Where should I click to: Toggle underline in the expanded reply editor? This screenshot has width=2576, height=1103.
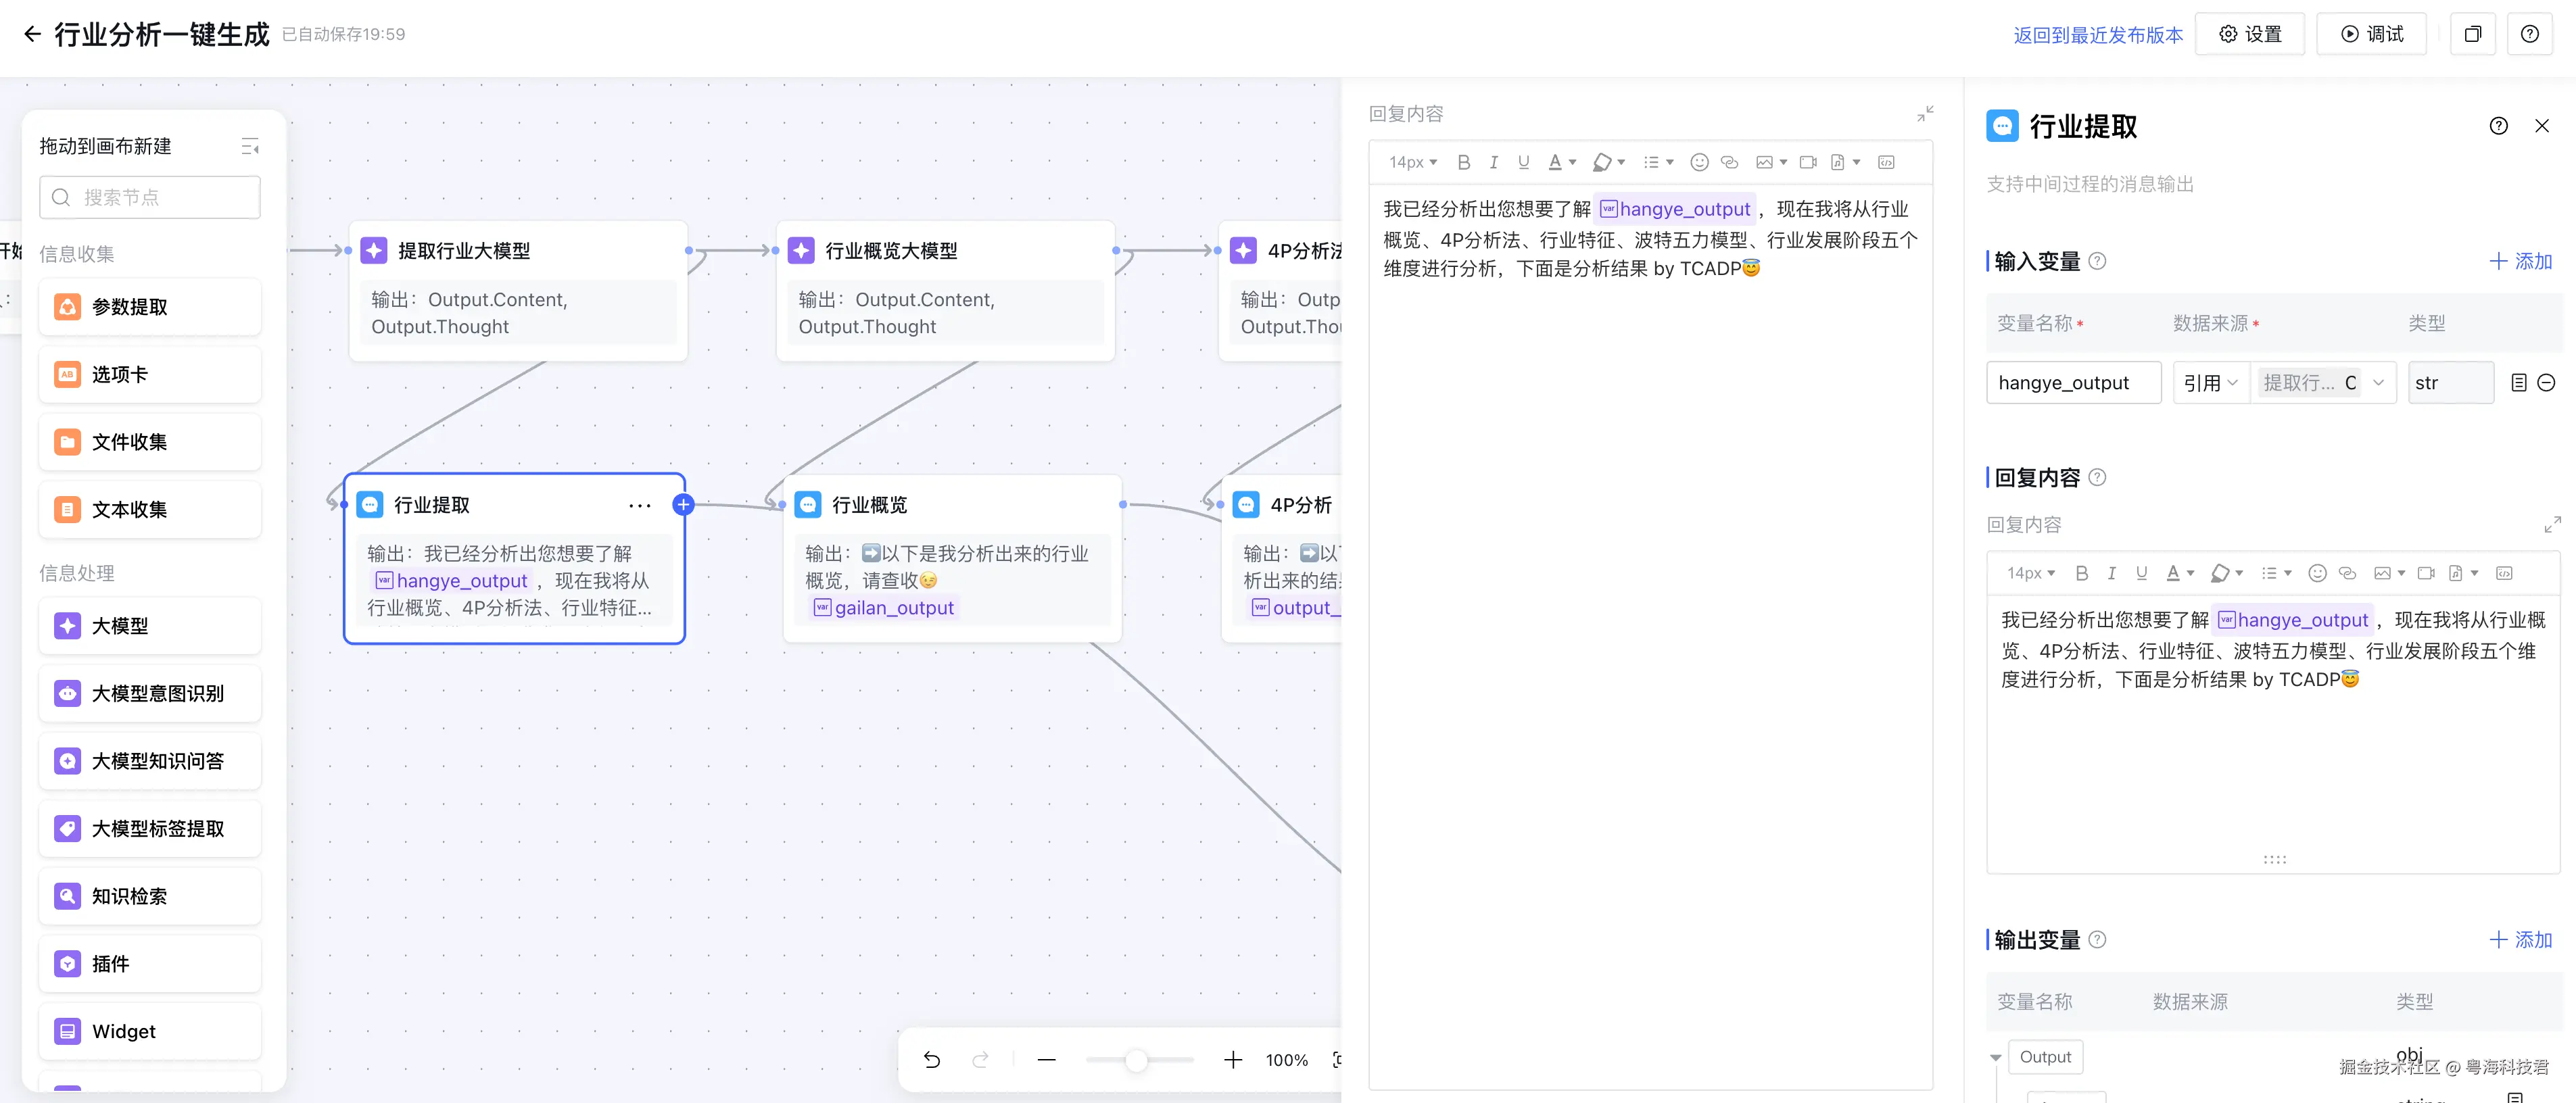click(x=1523, y=162)
